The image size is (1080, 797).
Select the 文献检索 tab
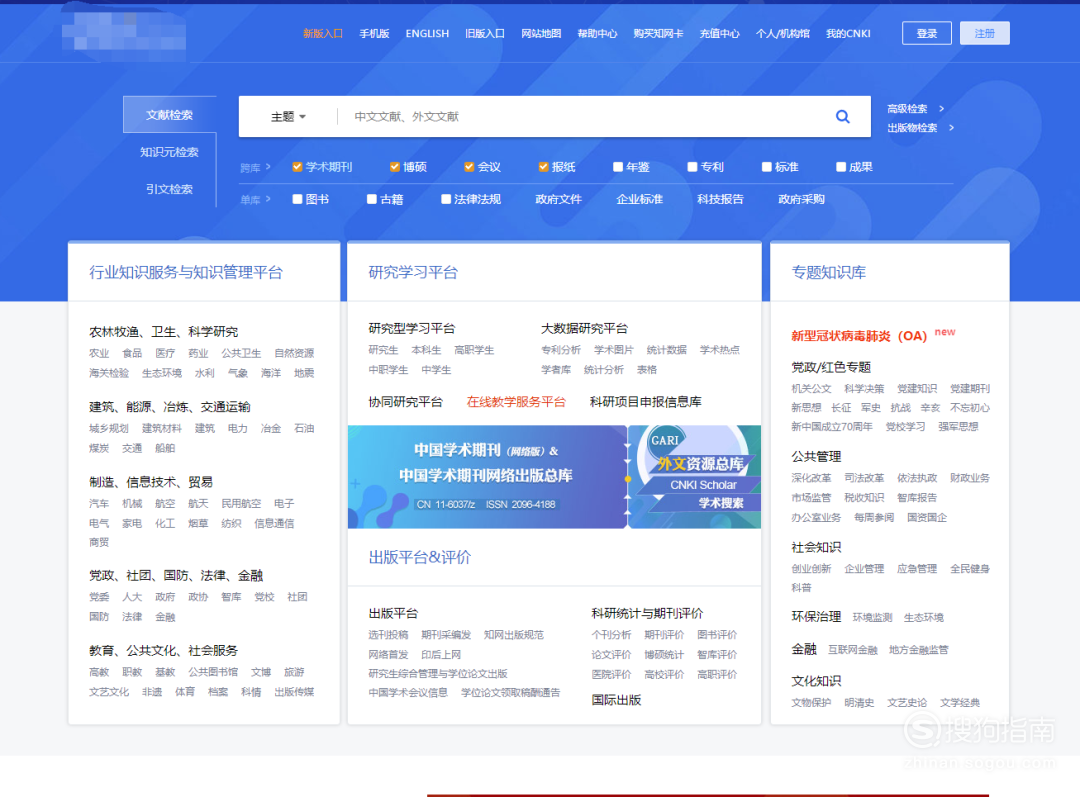tap(169, 114)
